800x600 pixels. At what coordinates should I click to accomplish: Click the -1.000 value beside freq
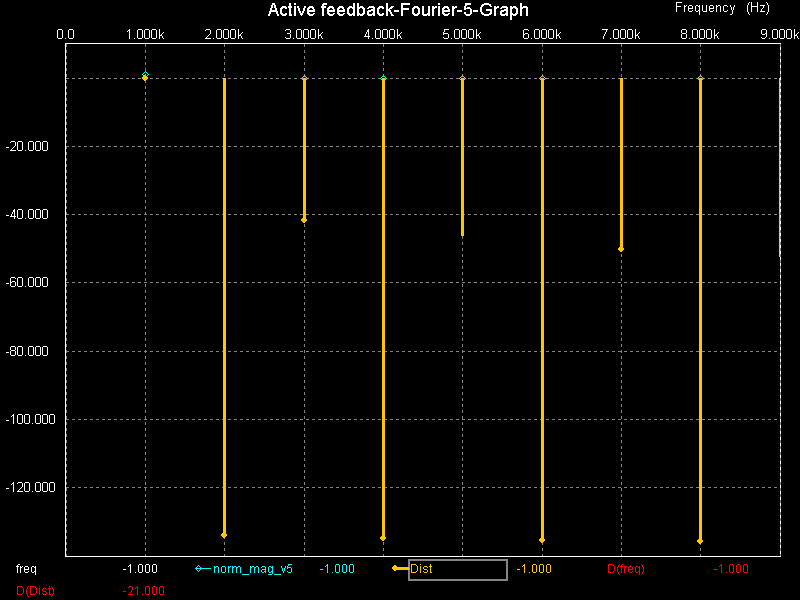pos(140,569)
